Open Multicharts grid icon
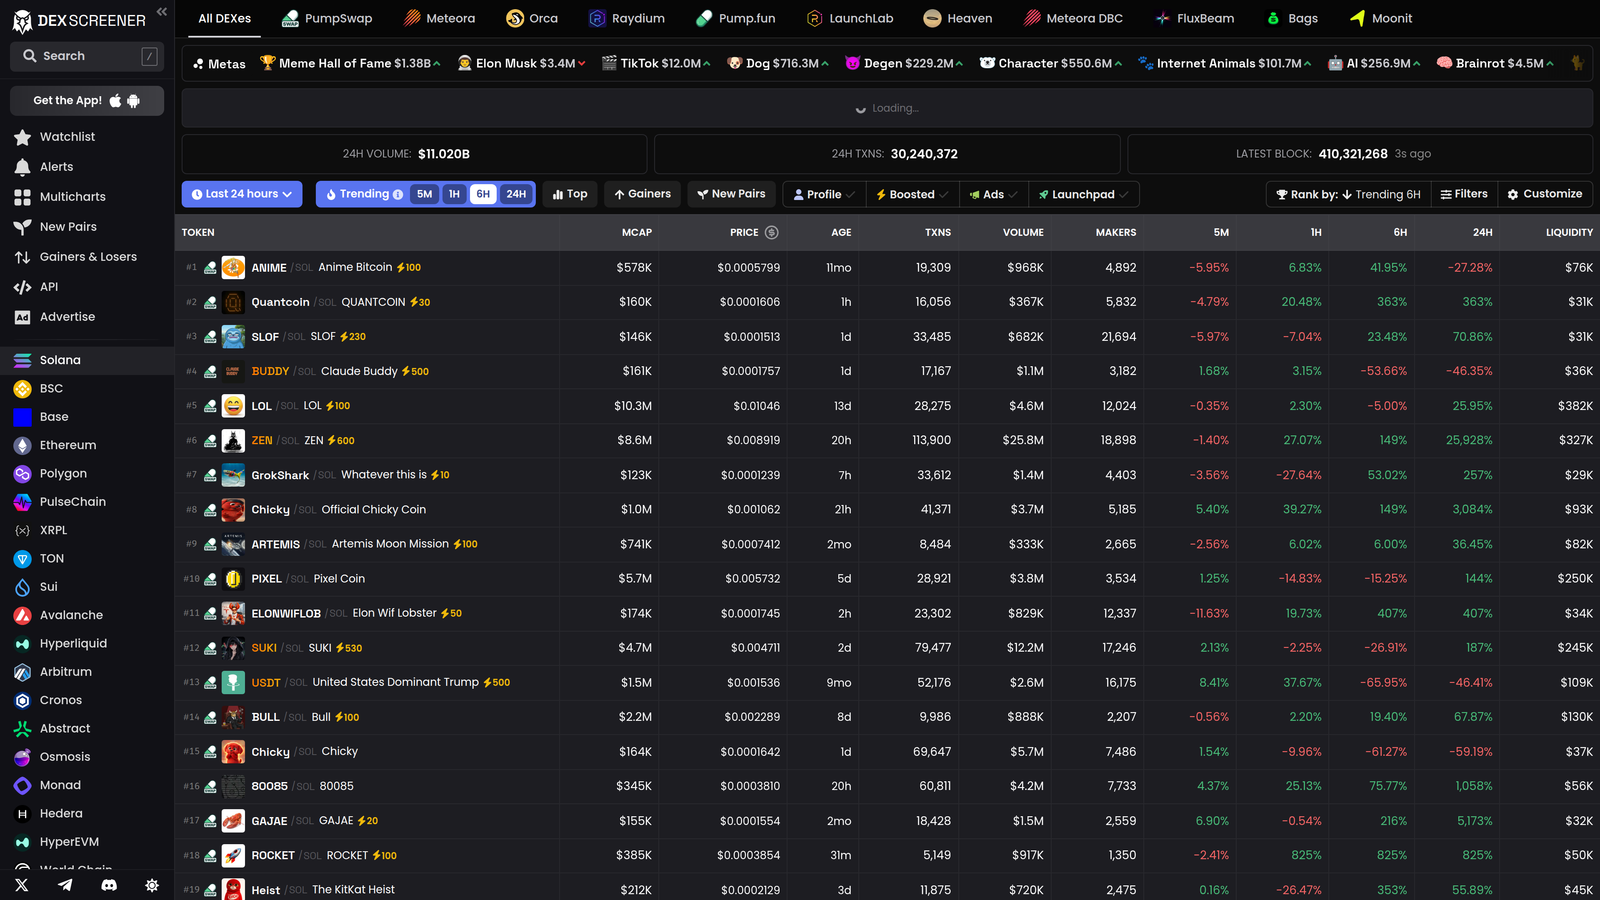The height and width of the screenshot is (900, 1600). click(22, 197)
